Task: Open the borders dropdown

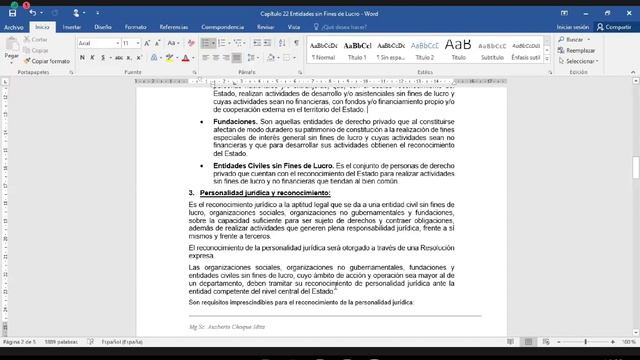Action: click(294, 58)
